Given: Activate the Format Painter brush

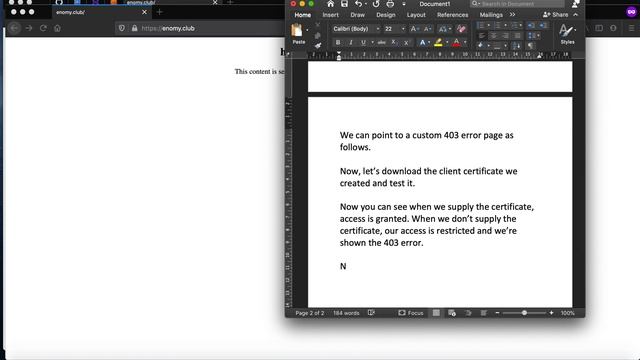Looking at the screenshot, I should click(x=318, y=46).
